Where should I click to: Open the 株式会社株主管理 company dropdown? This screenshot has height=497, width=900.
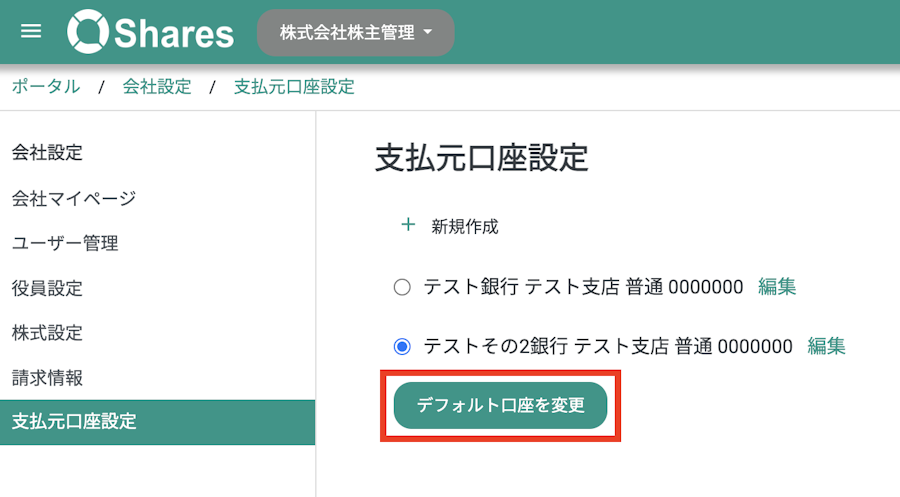tap(356, 33)
